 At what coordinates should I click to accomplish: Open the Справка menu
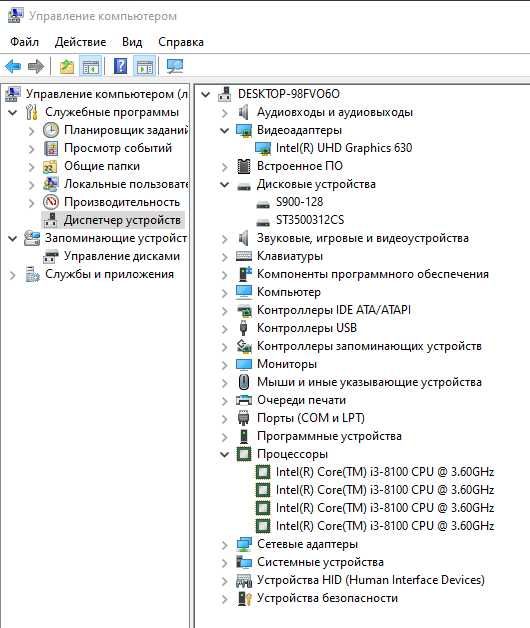[x=181, y=42]
